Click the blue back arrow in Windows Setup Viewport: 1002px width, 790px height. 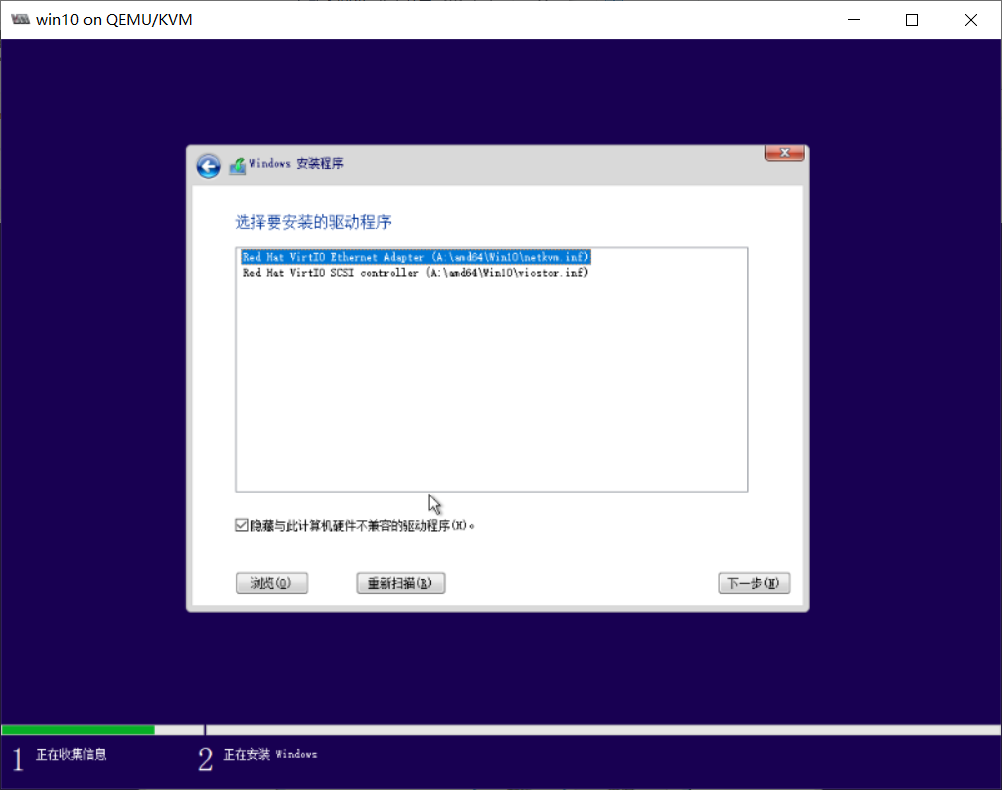pyautogui.click(x=208, y=166)
